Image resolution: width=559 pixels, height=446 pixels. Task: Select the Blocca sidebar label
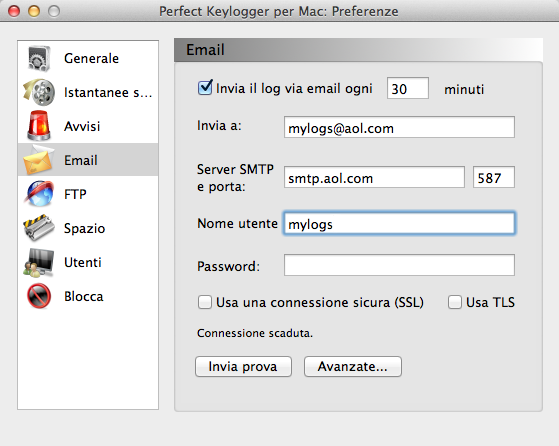[x=84, y=296]
